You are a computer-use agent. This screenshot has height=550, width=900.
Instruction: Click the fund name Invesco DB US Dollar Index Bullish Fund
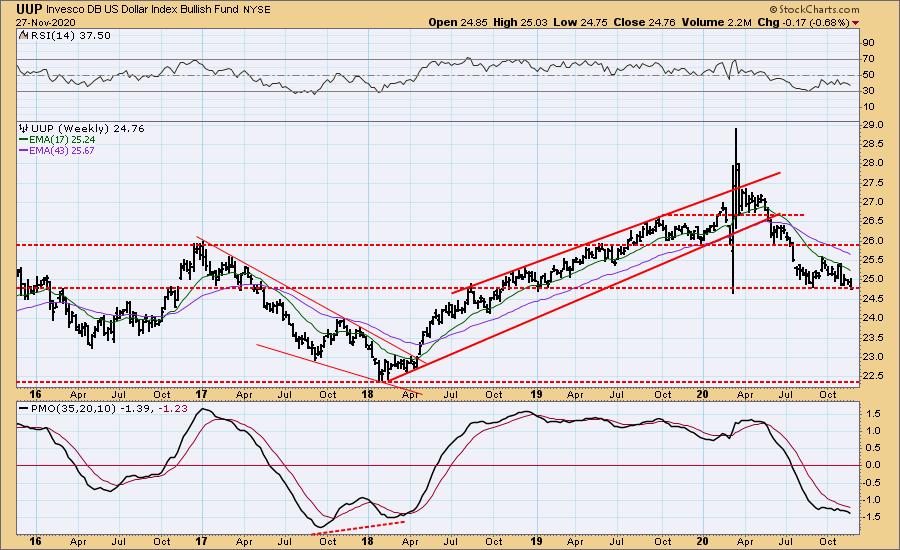click(142, 10)
